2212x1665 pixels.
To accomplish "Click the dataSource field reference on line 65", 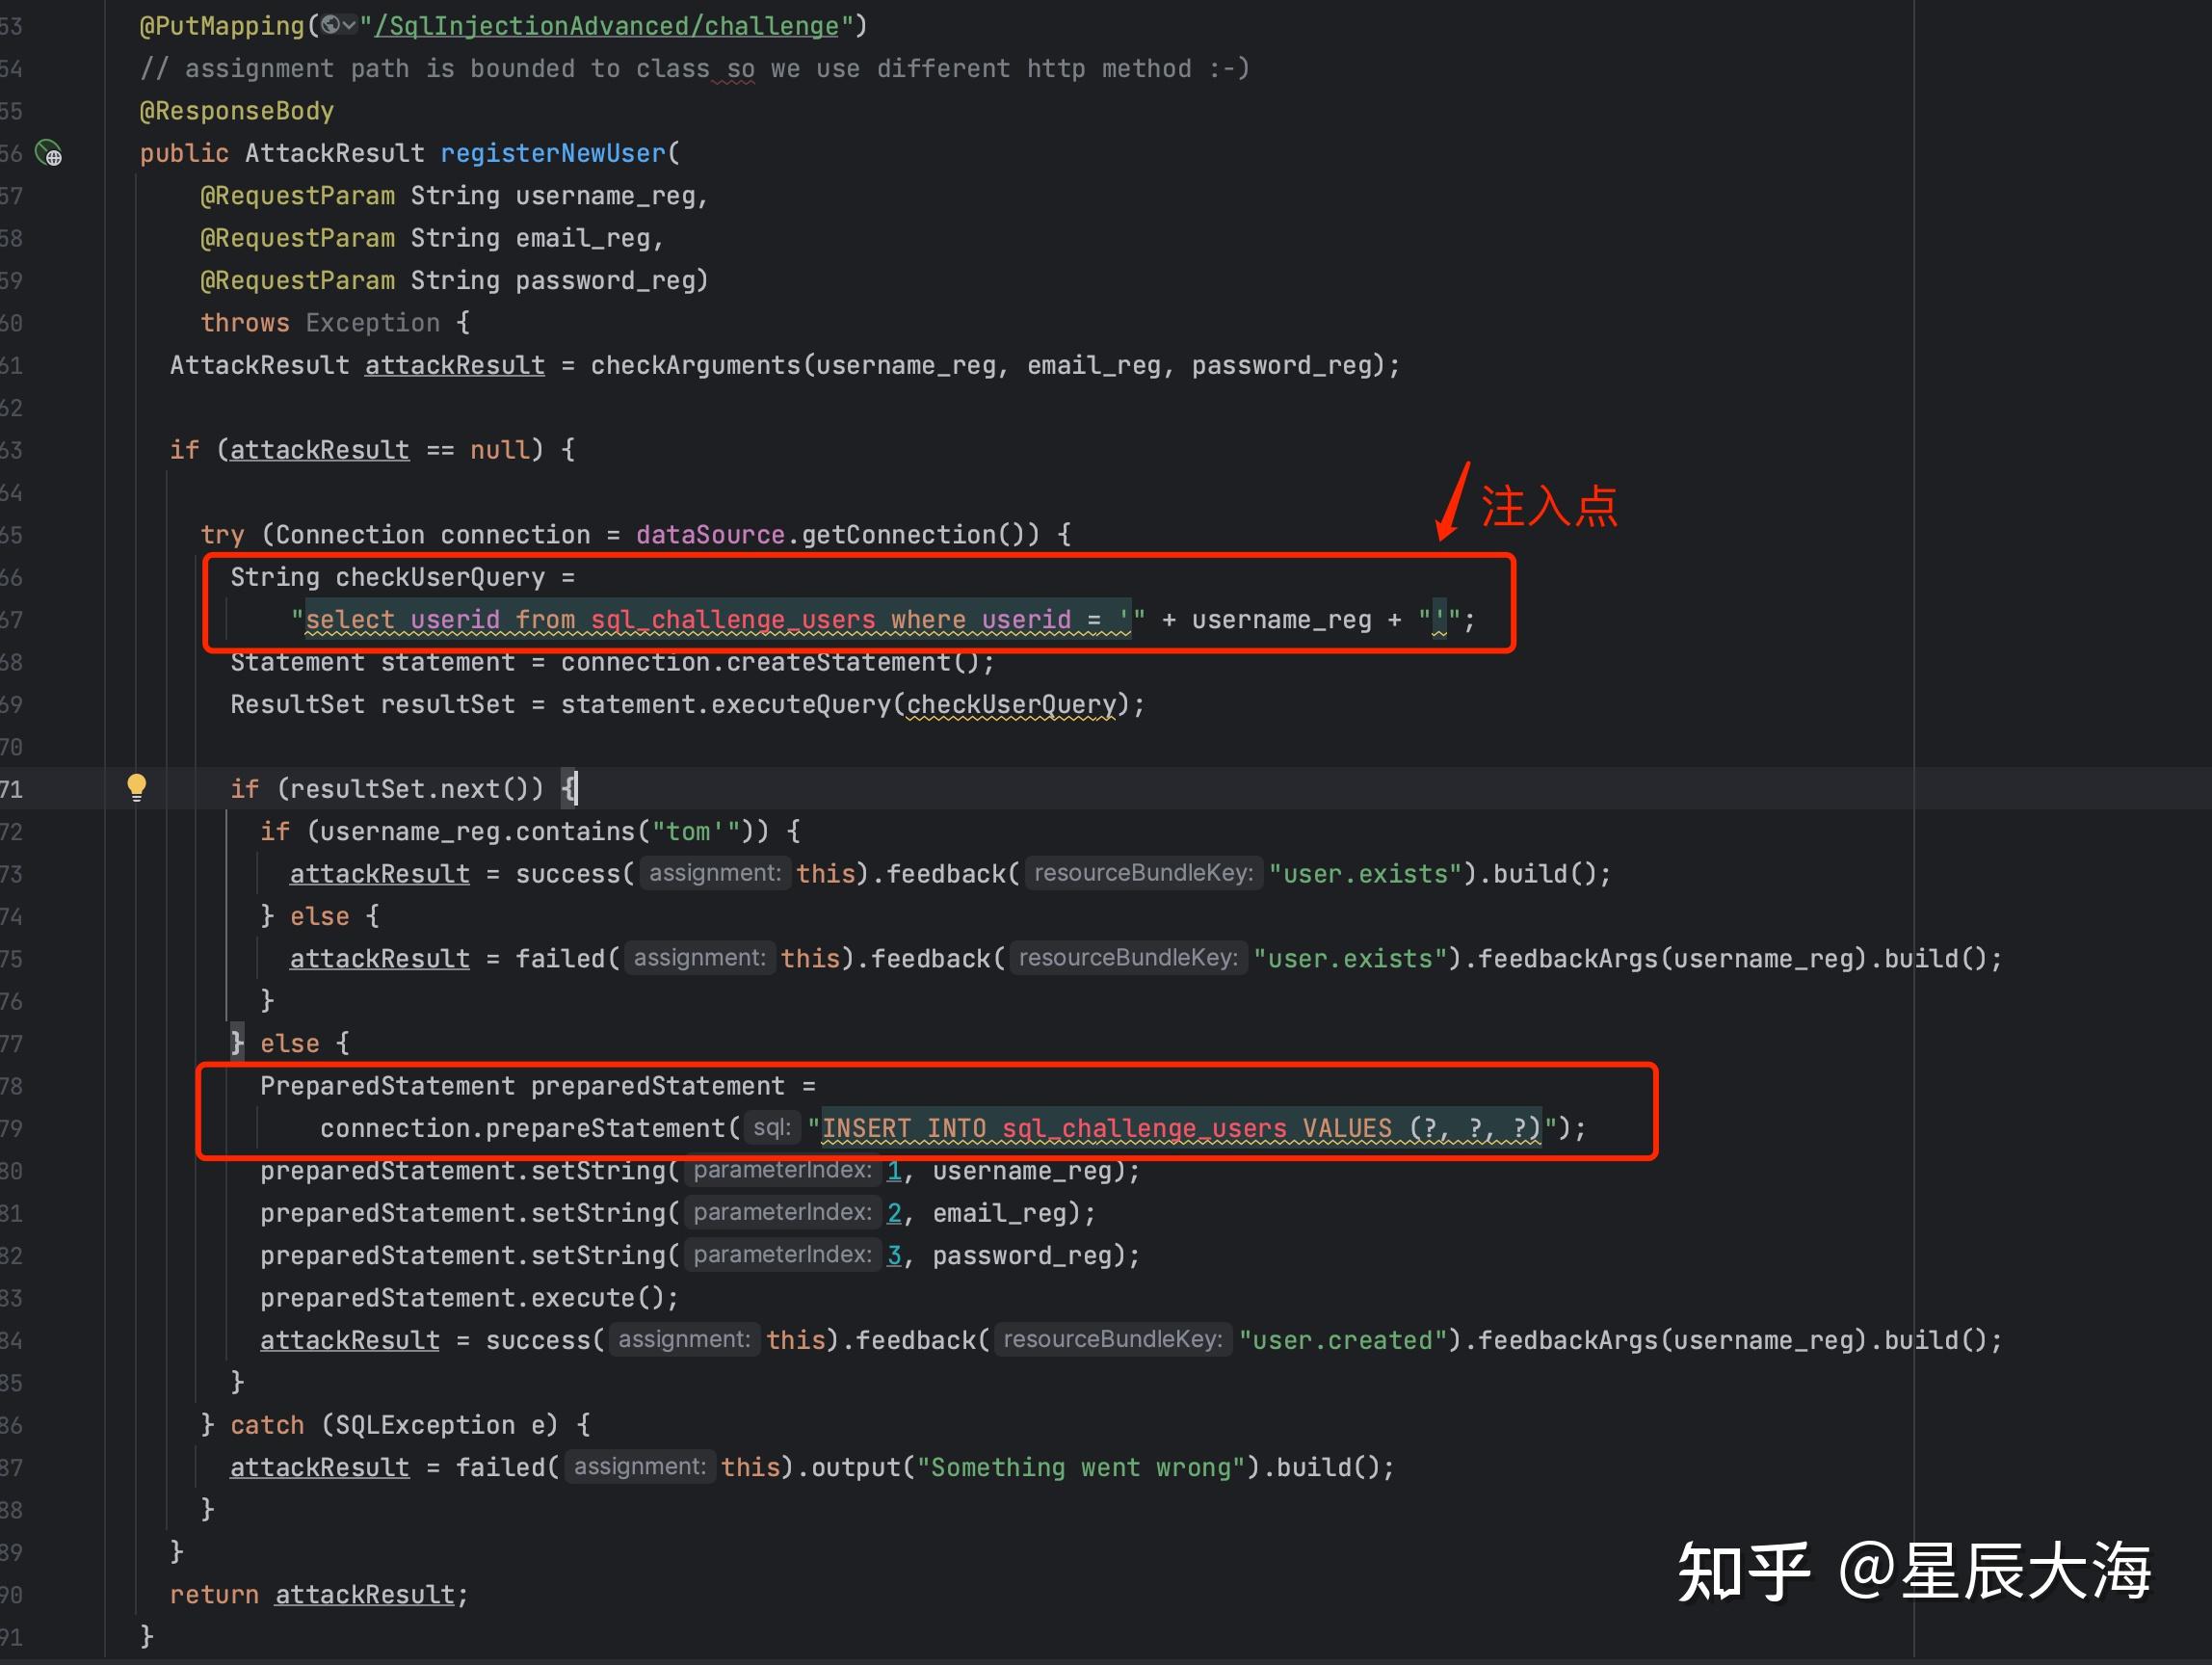I will pos(712,534).
